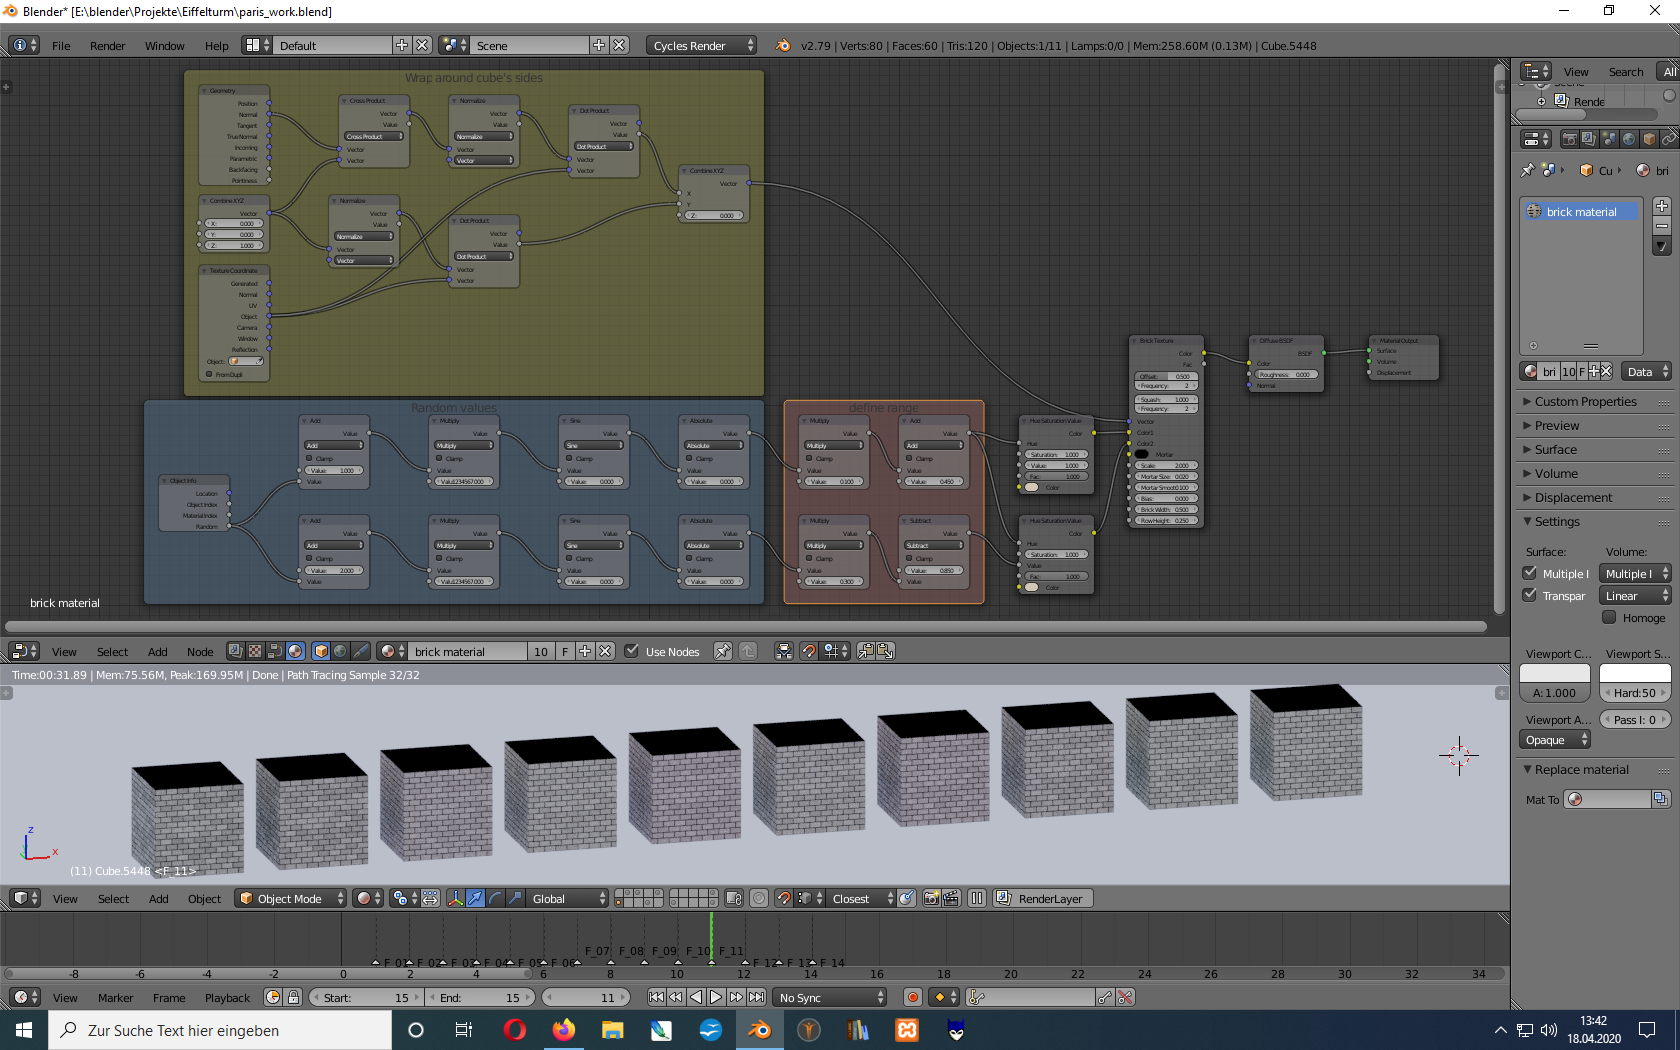1680x1050 pixels.
Task: Select brick material in the material list
Action: 1580,211
